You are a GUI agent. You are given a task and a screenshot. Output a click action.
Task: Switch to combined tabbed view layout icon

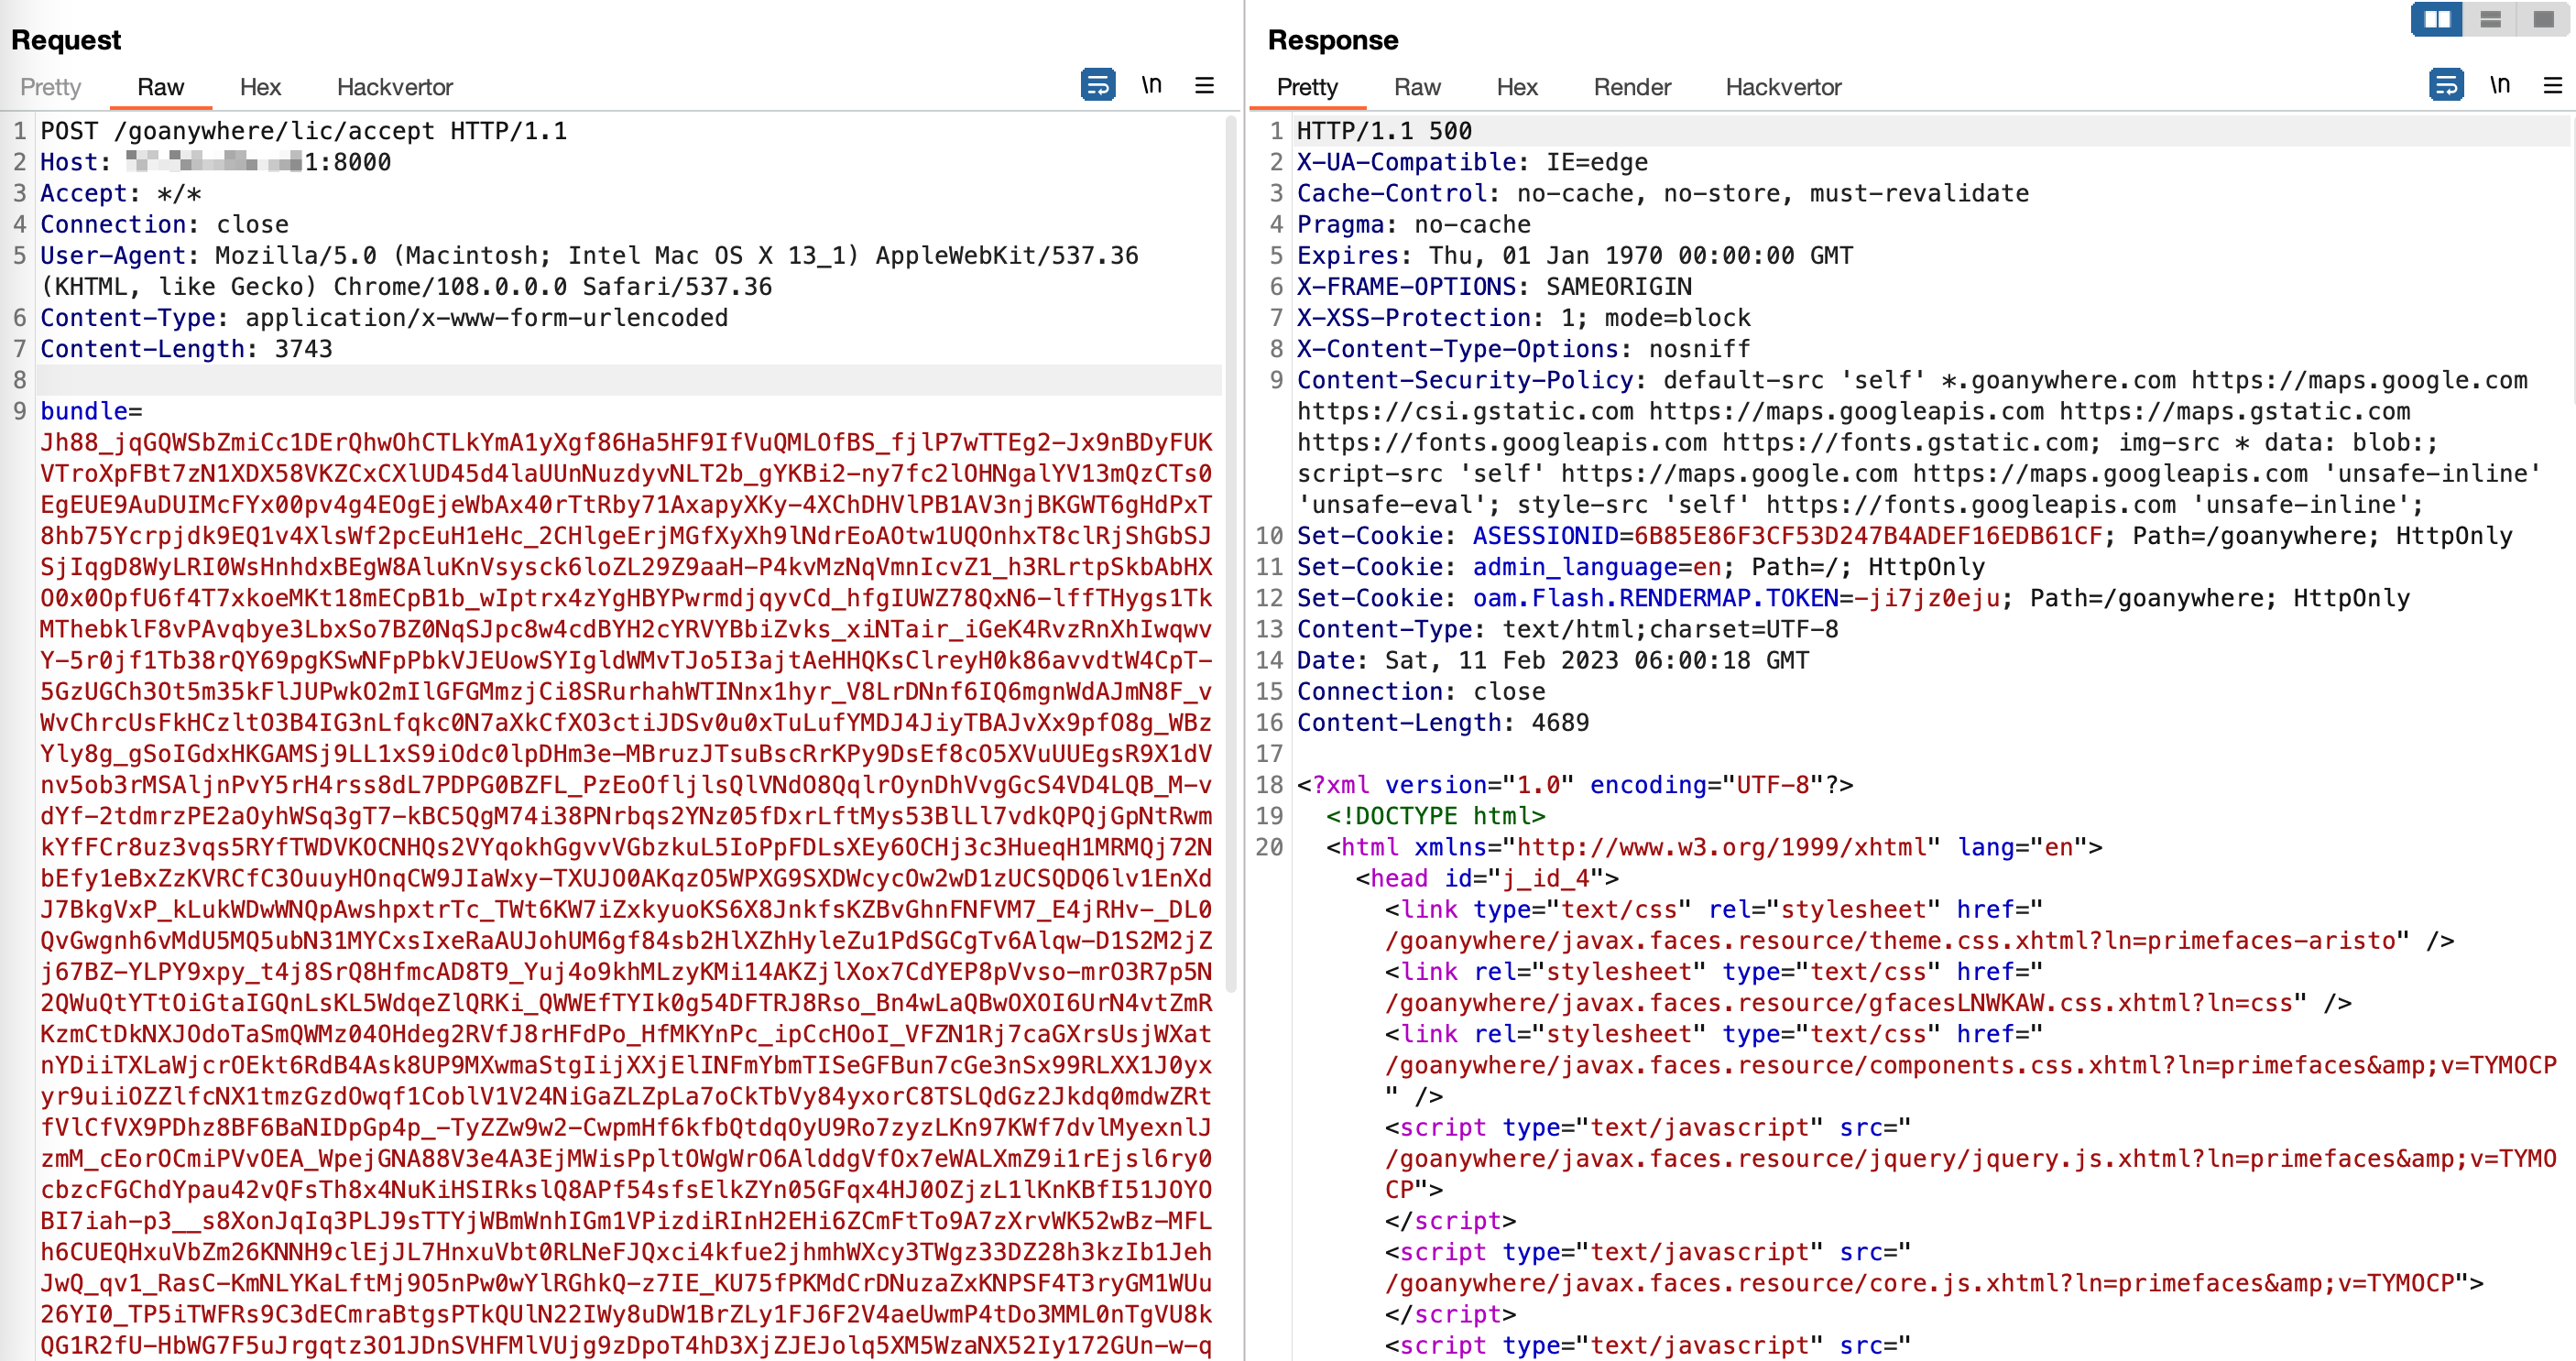[x=2543, y=19]
